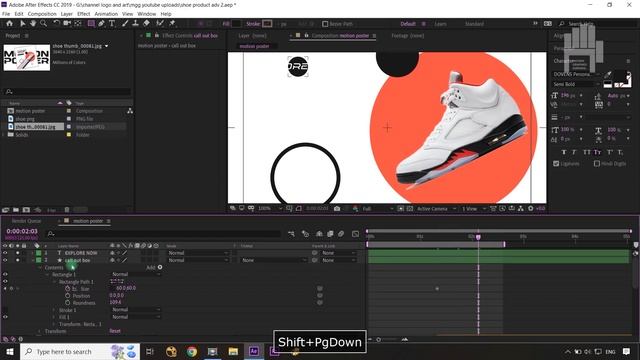Select the Pan Behind anchor point tool

click(78, 24)
